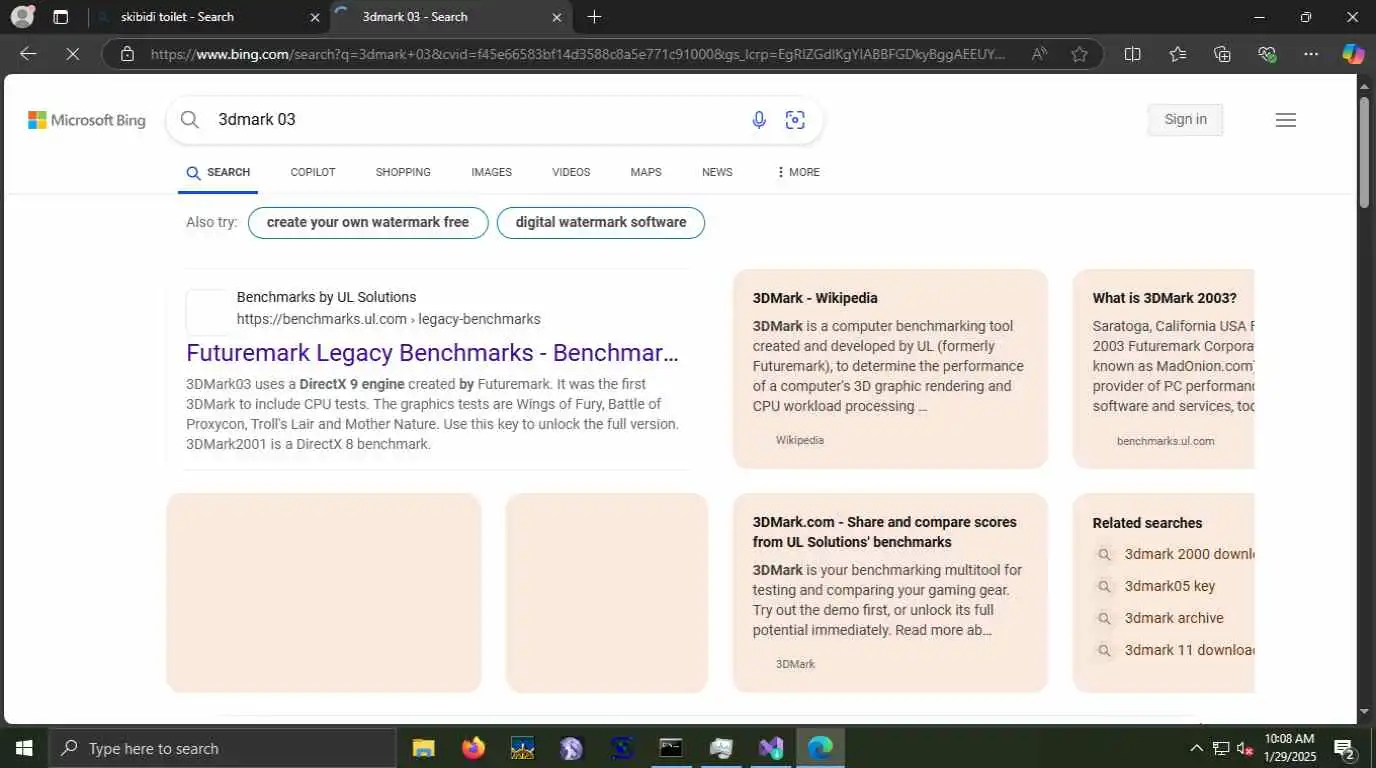Start voice search with microphone
The image size is (1376, 768).
tap(759, 120)
